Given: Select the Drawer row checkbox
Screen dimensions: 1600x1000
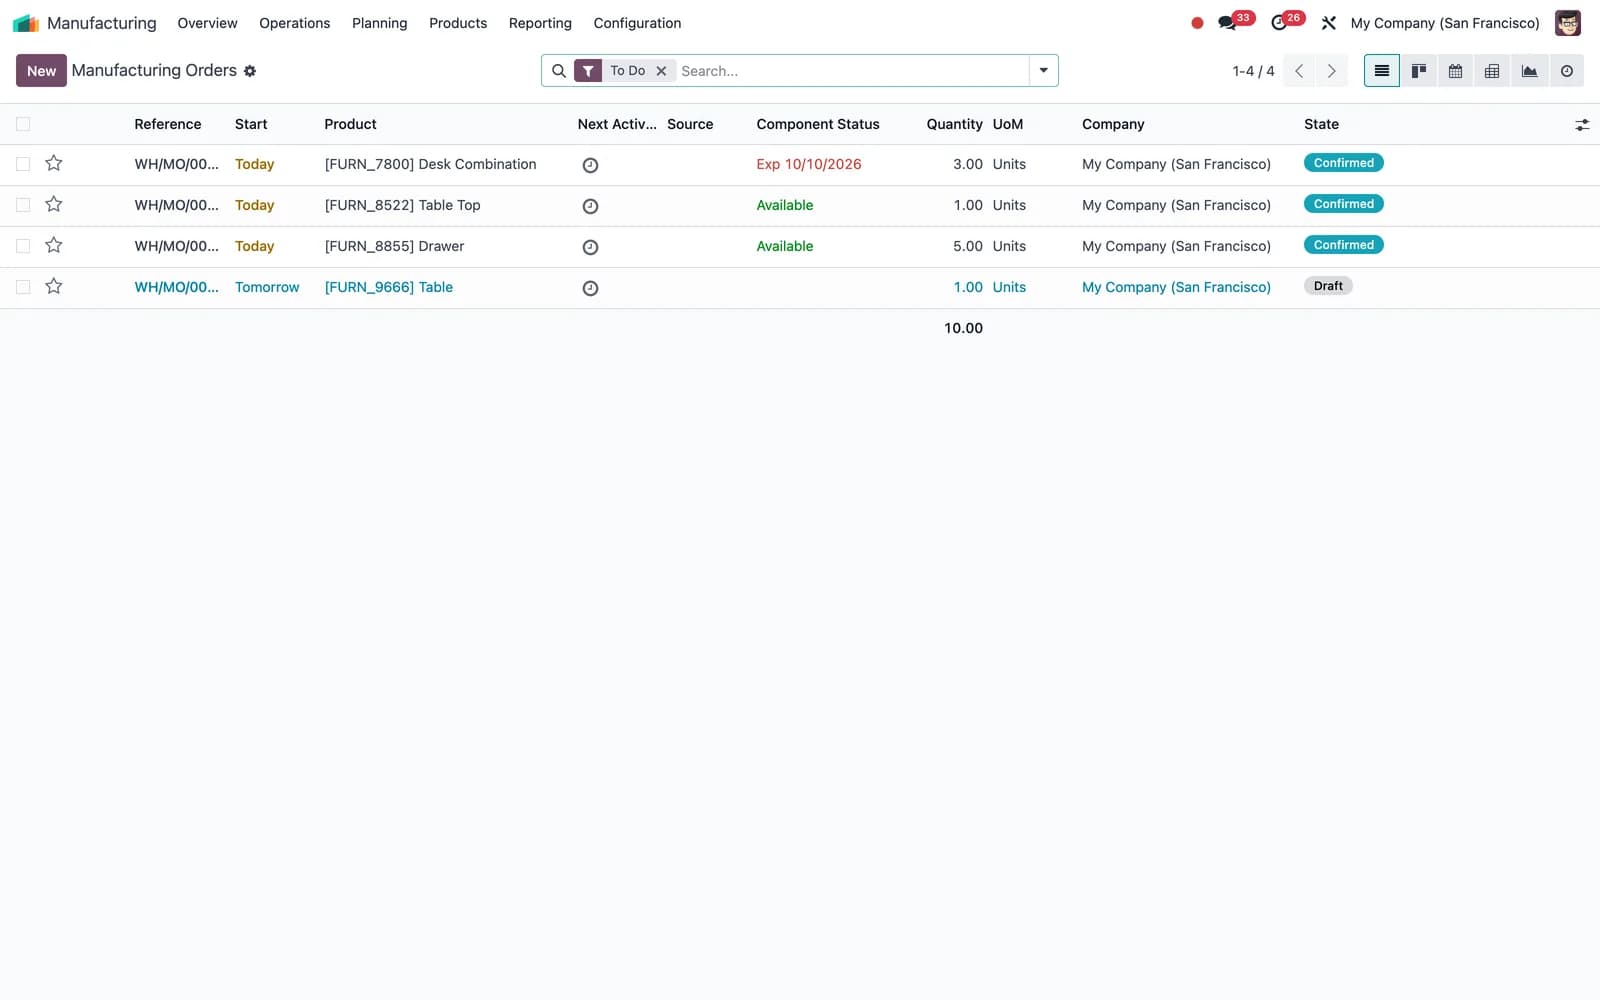Looking at the screenshot, I should coord(23,246).
